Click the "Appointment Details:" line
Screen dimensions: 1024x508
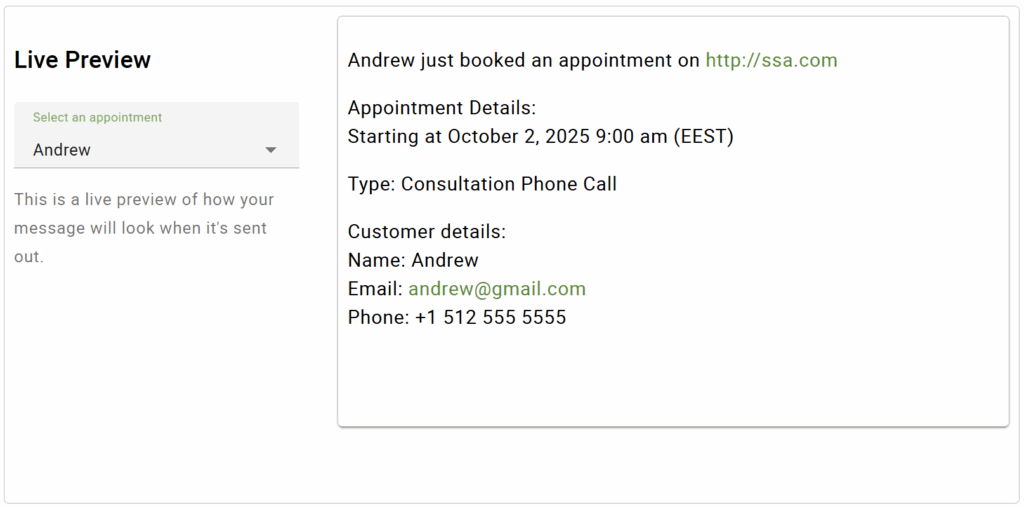(x=442, y=108)
